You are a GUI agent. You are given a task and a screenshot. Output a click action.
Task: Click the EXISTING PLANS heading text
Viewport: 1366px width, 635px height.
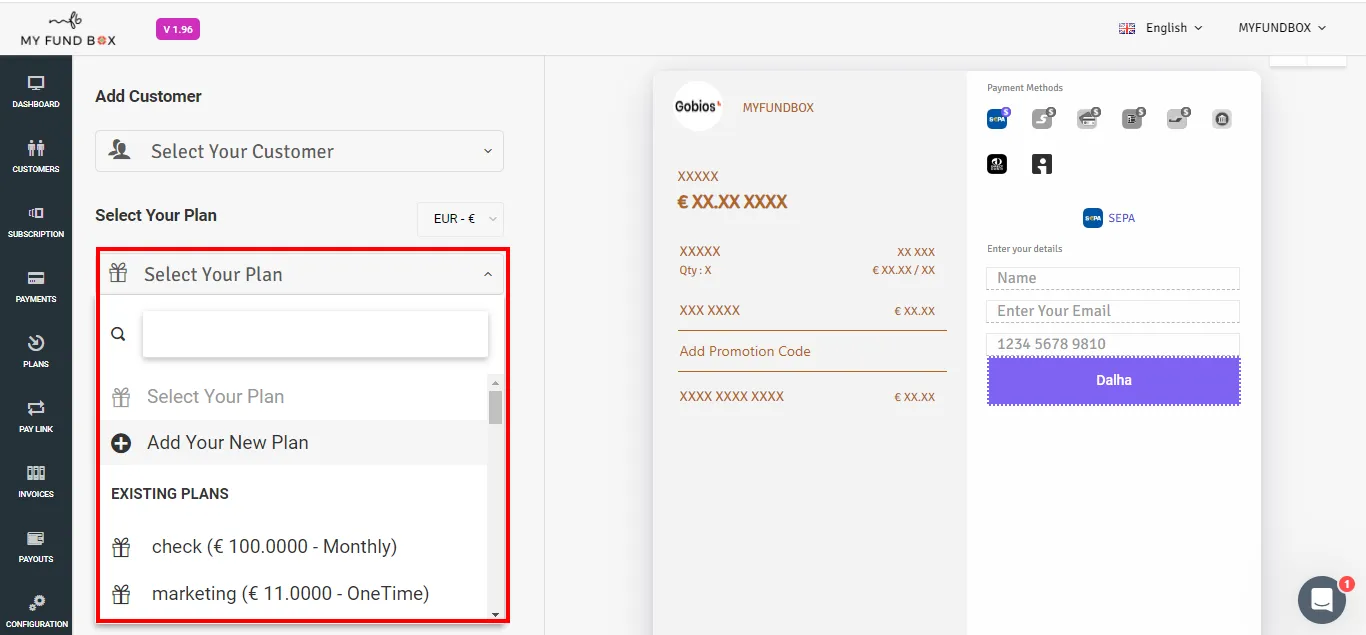(x=170, y=494)
